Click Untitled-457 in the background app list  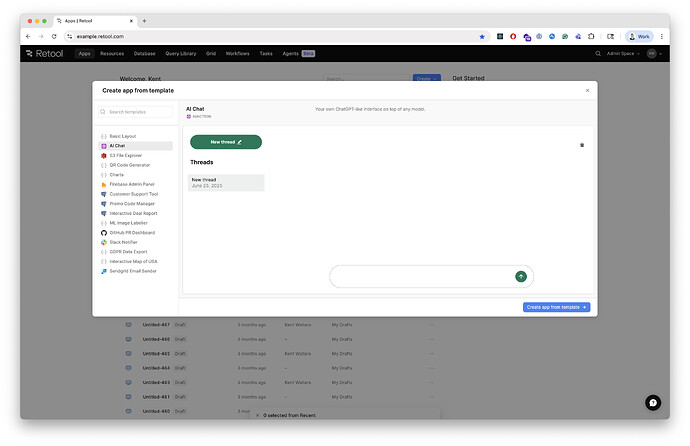tap(156, 325)
